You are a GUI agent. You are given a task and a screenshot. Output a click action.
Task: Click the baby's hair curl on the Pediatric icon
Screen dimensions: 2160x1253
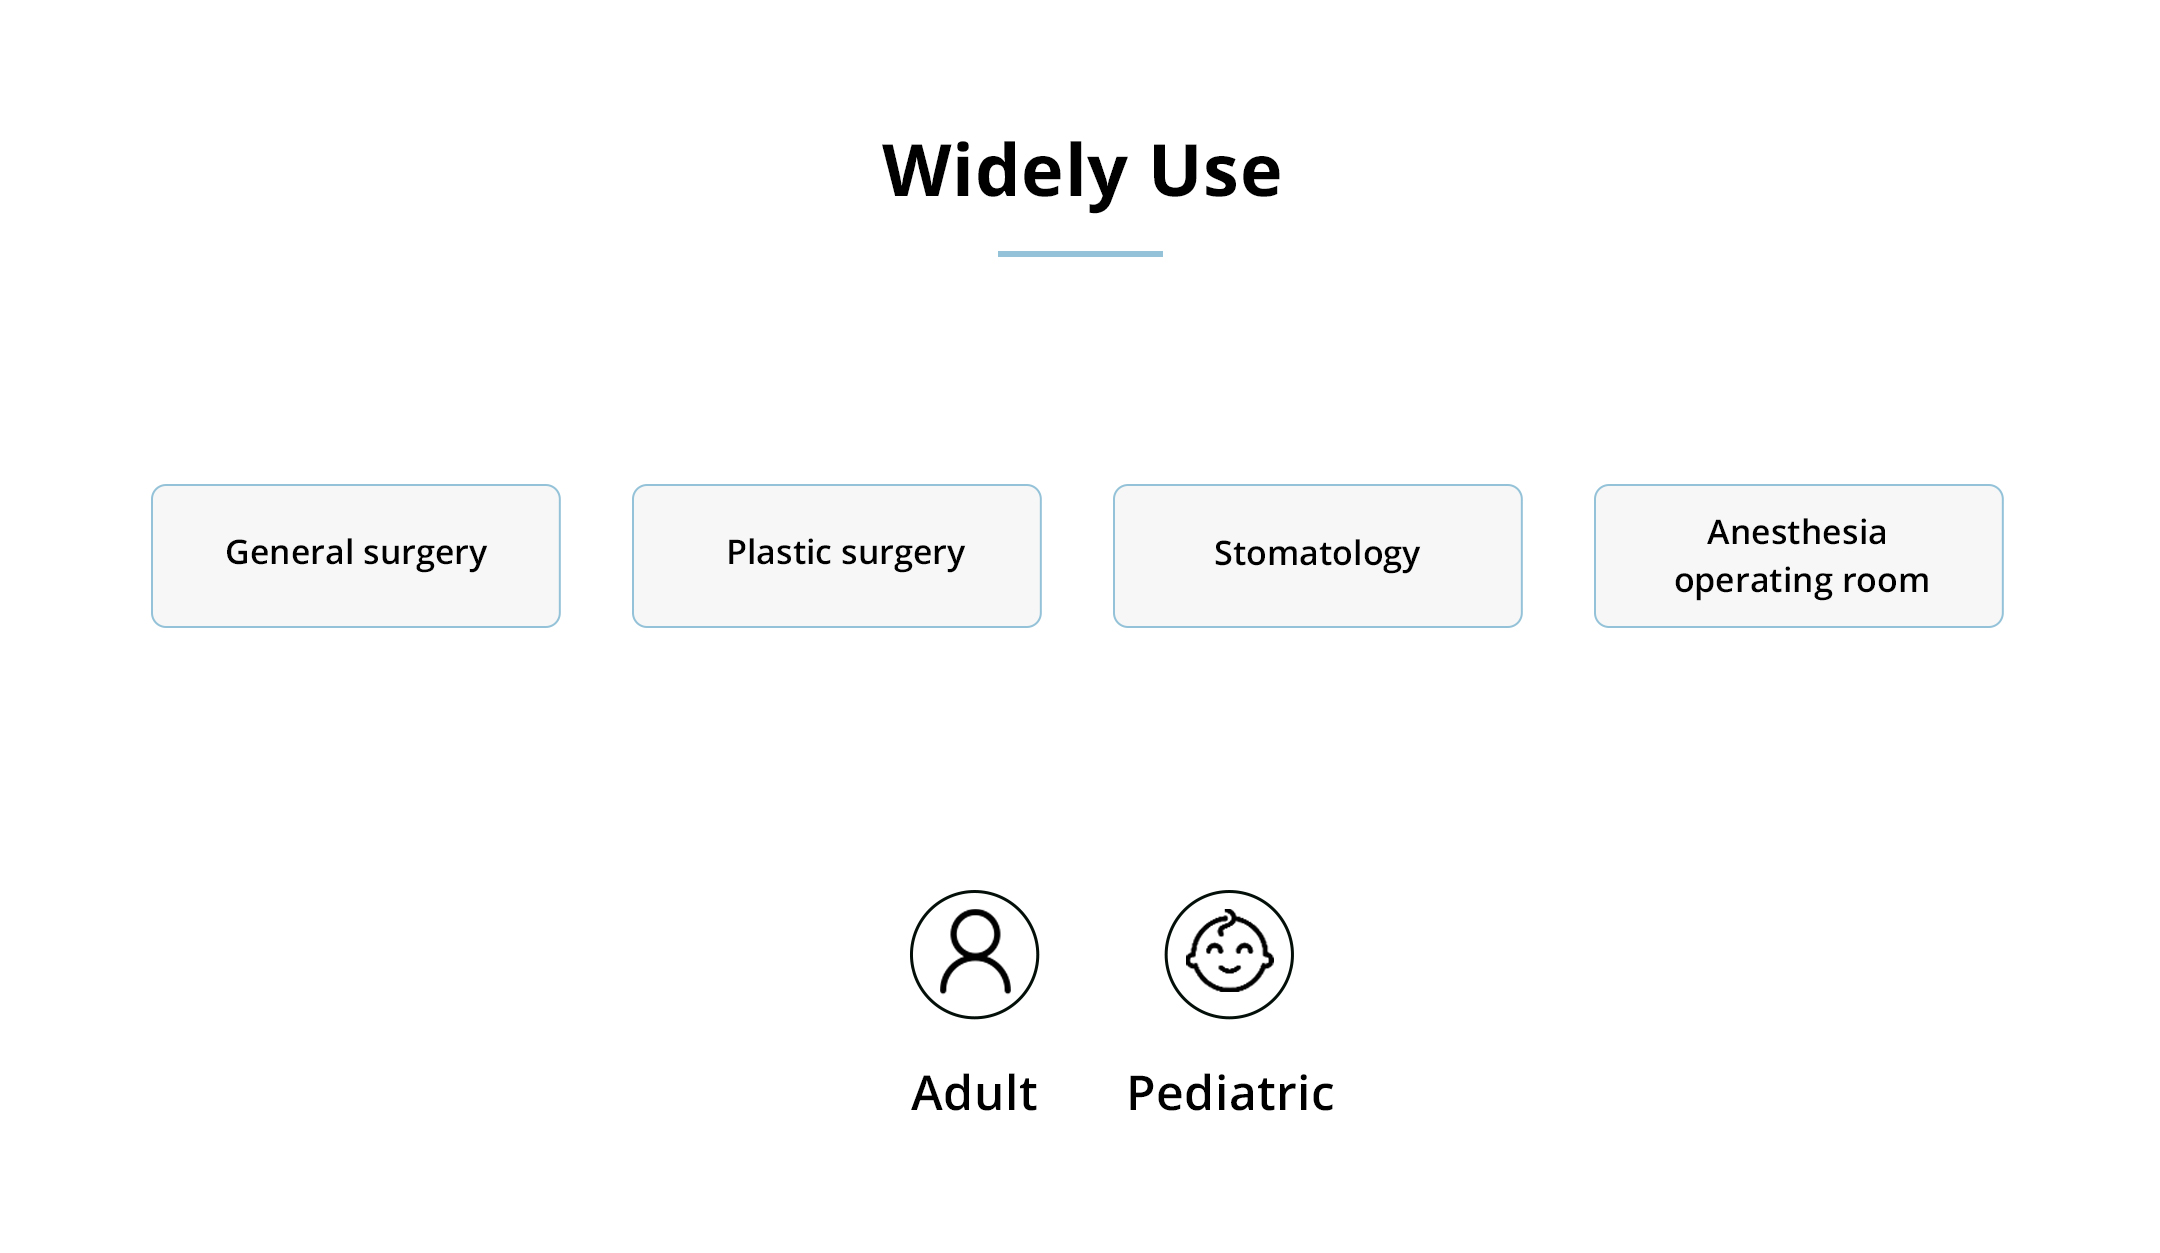pyautogui.click(x=1229, y=917)
